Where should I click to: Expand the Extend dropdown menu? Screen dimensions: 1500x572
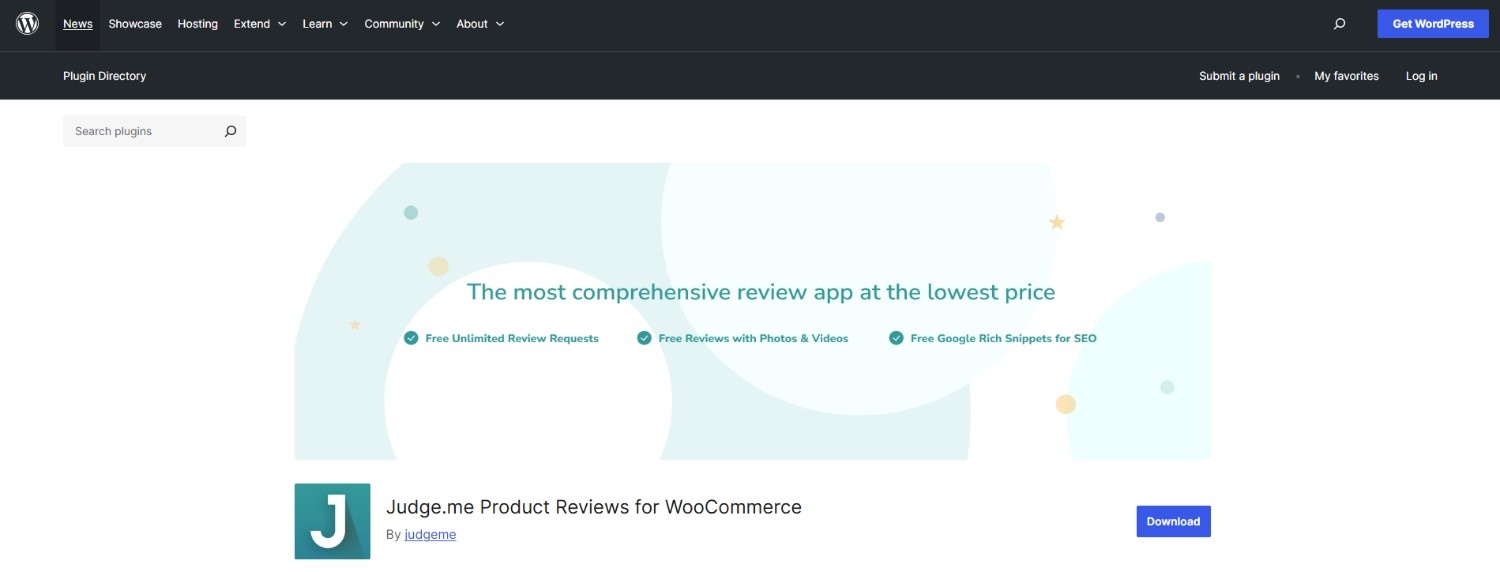click(259, 24)
